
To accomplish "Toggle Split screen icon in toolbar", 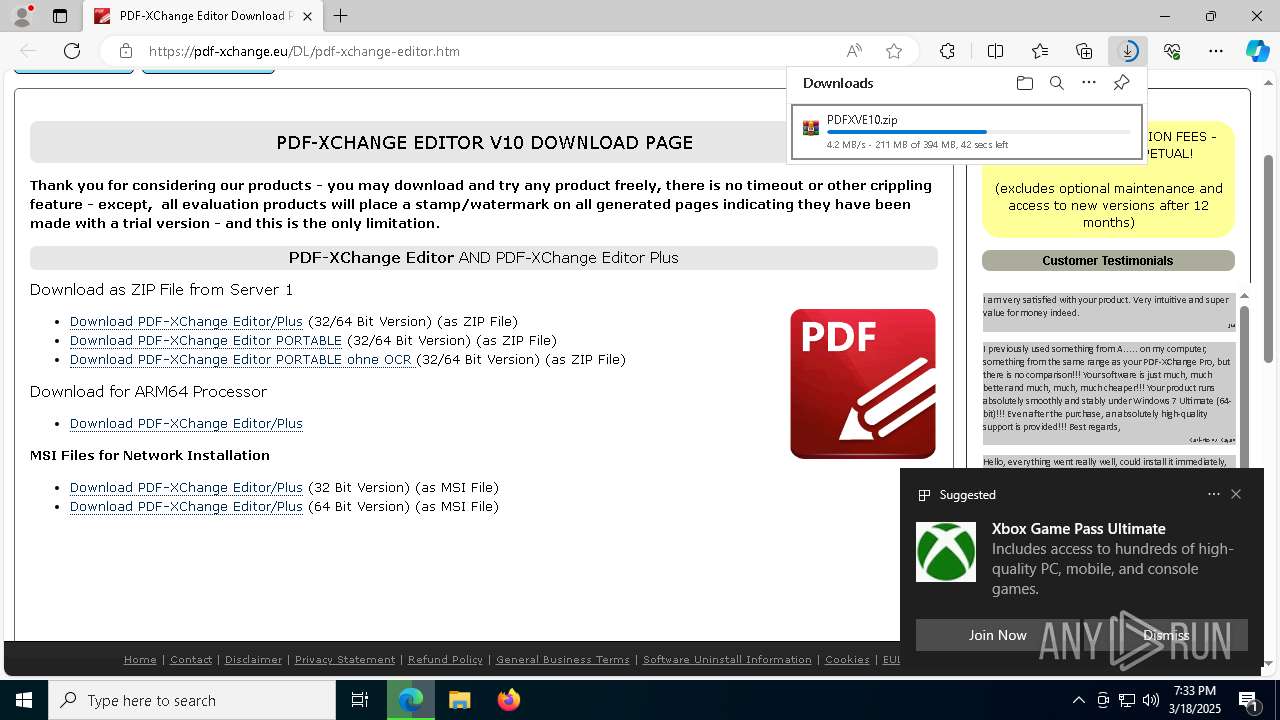I will (995, 51).
